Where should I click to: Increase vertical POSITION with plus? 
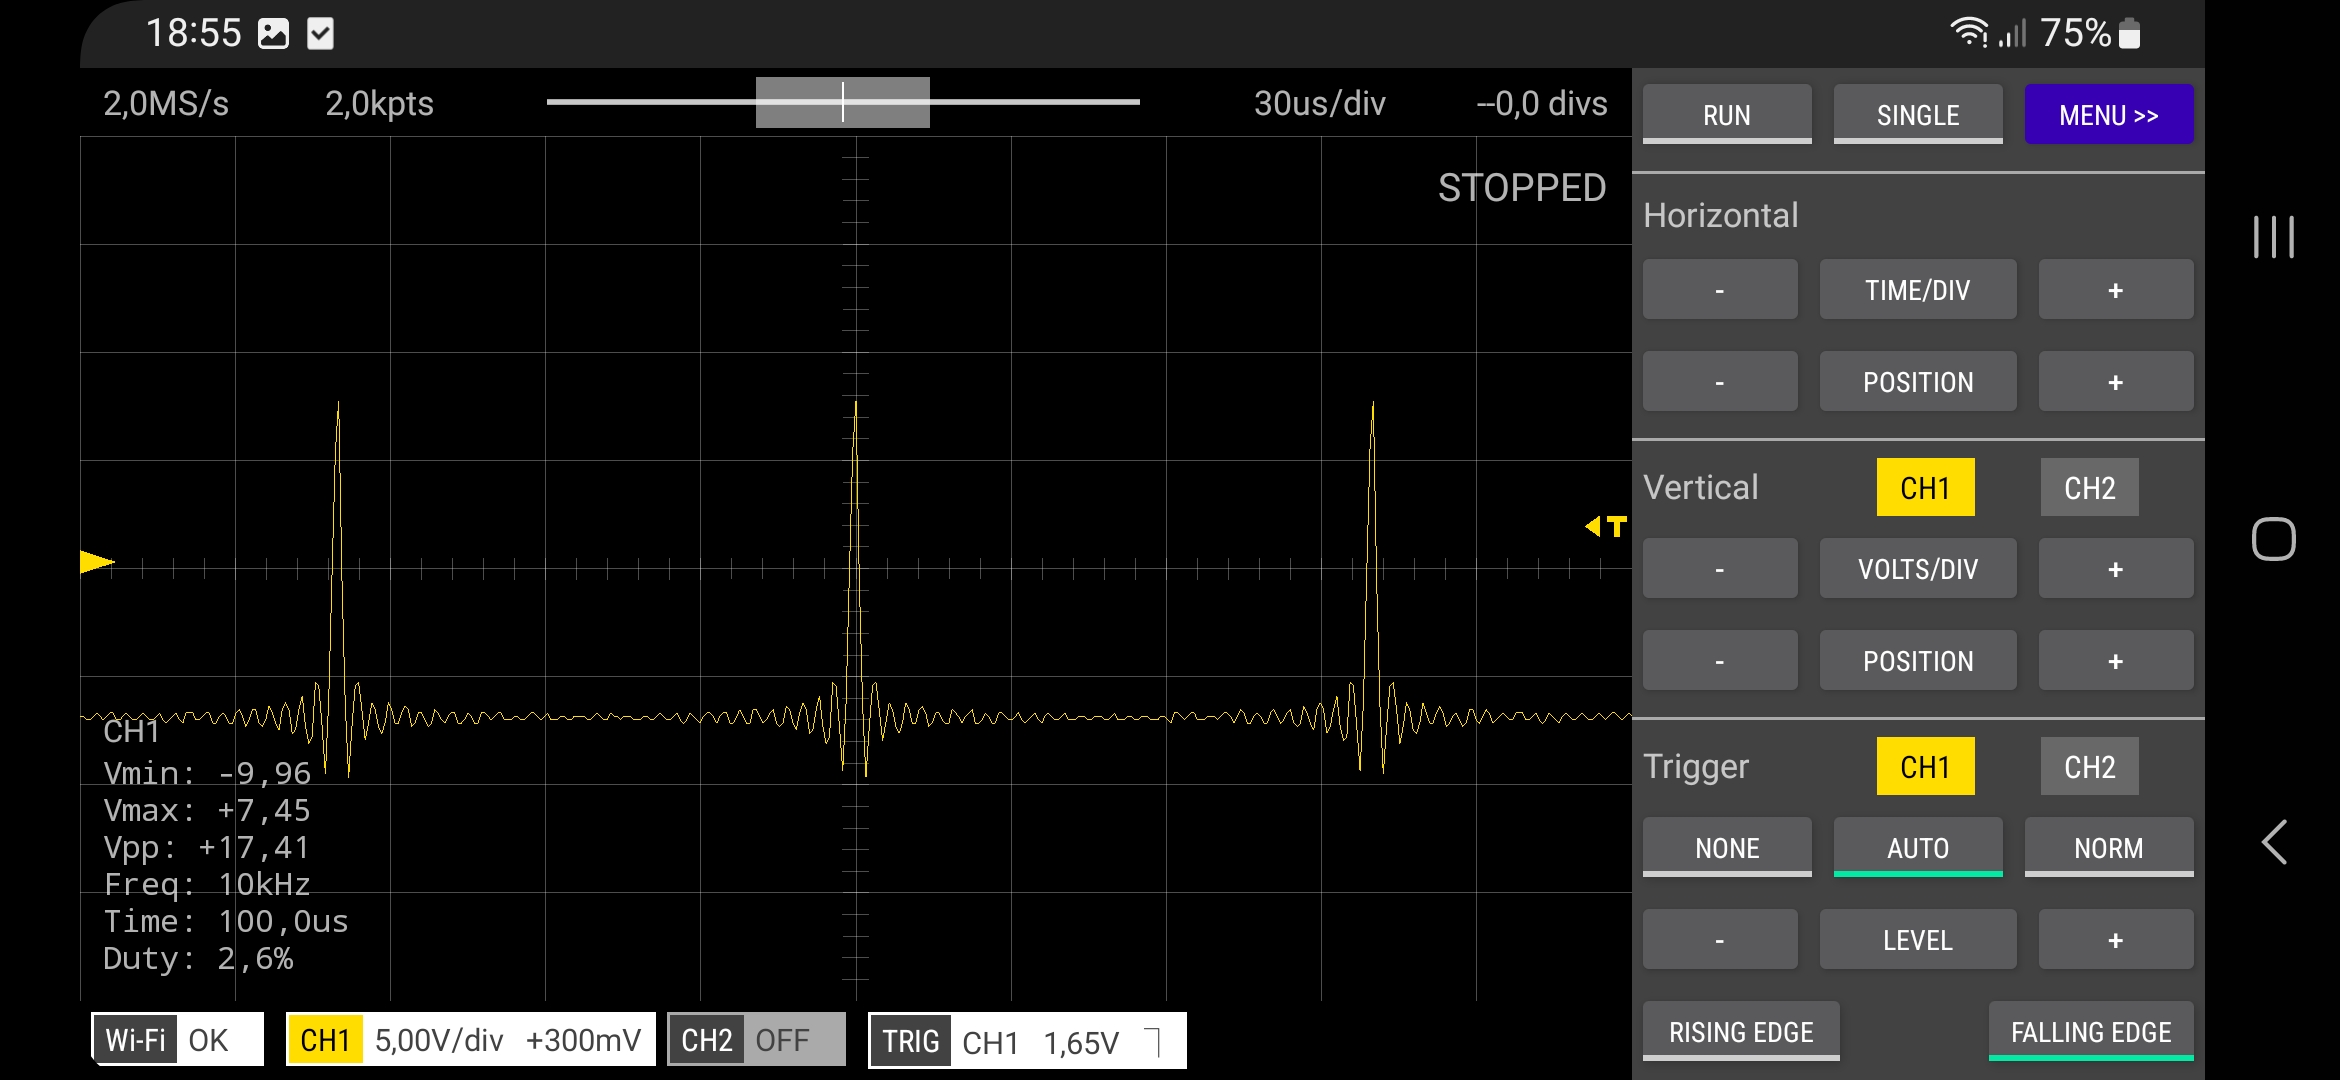pos(2116,661)
